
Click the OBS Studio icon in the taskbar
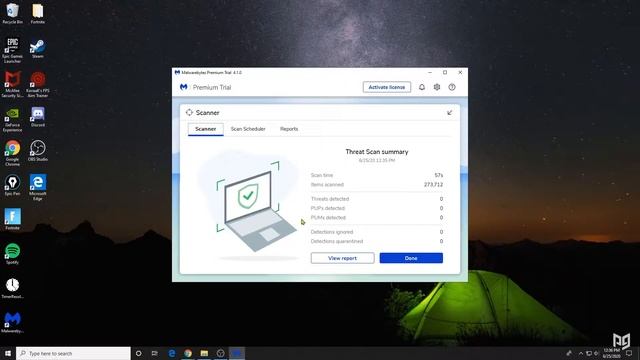tap(220, 353)
